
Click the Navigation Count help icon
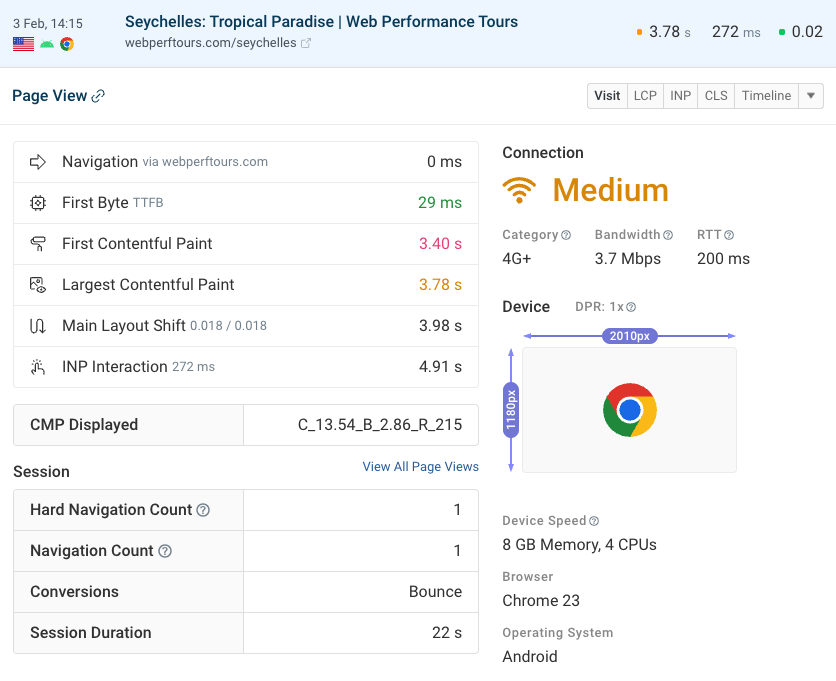pyautogui.click(x=165, y=551)
